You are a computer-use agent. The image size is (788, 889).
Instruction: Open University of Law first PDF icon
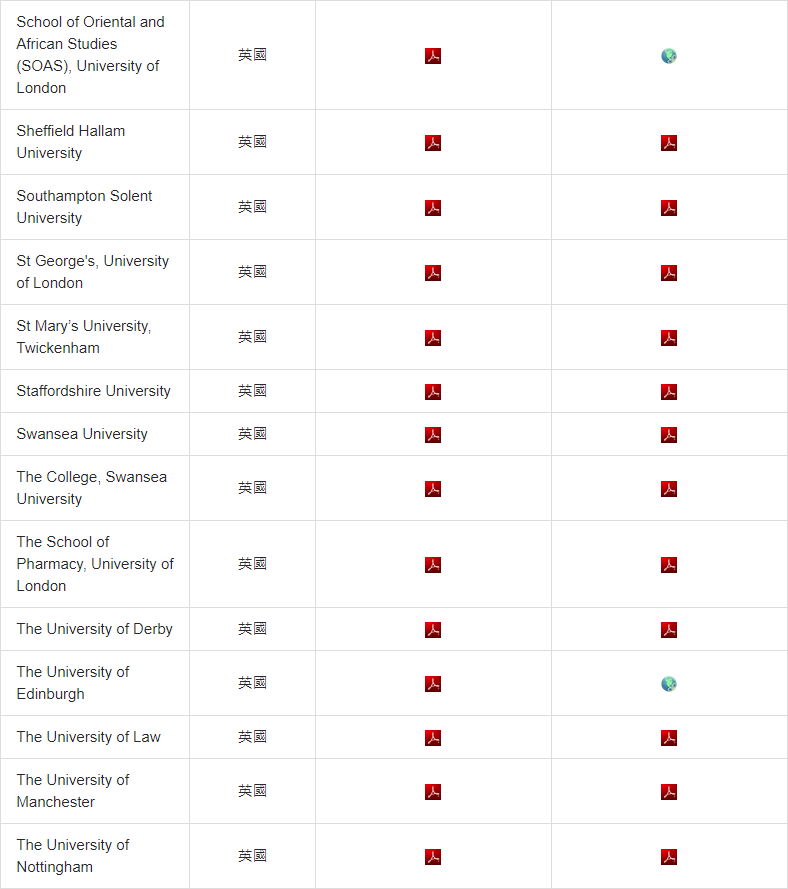(433, 738)
